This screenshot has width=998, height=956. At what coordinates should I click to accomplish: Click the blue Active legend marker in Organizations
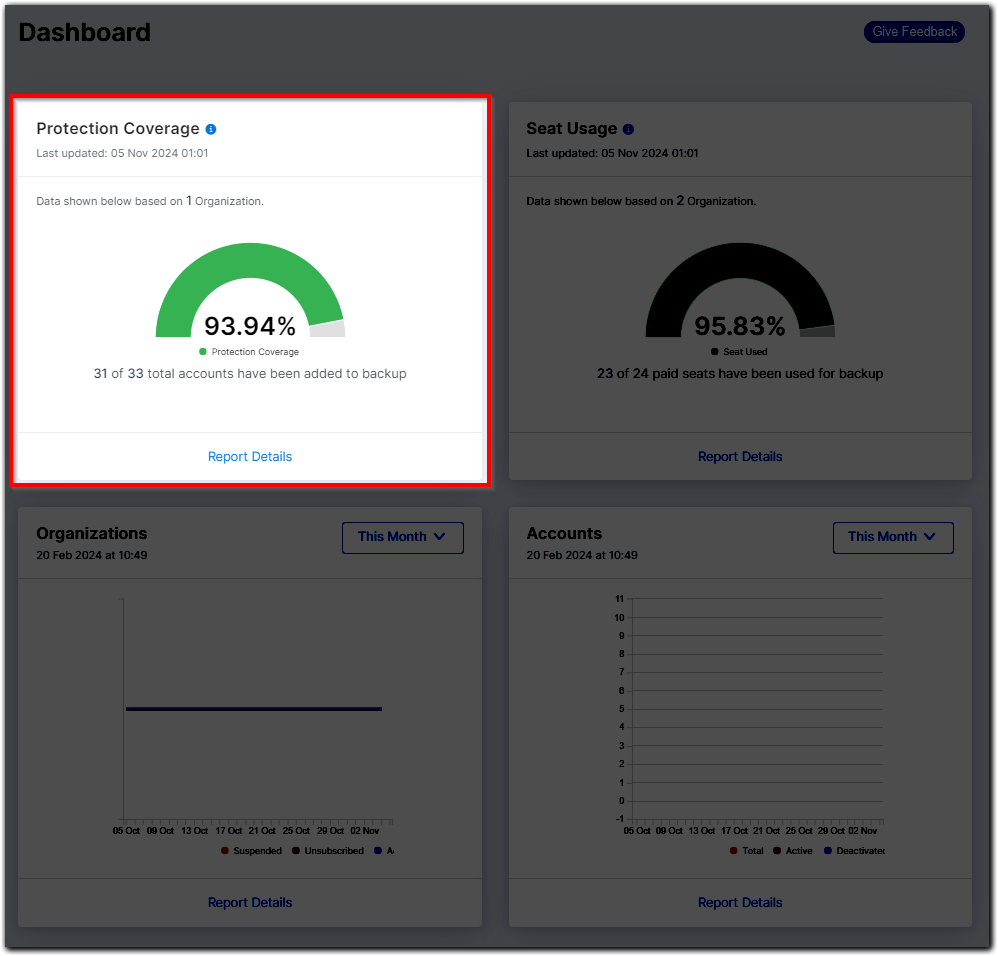coord(377,851)
